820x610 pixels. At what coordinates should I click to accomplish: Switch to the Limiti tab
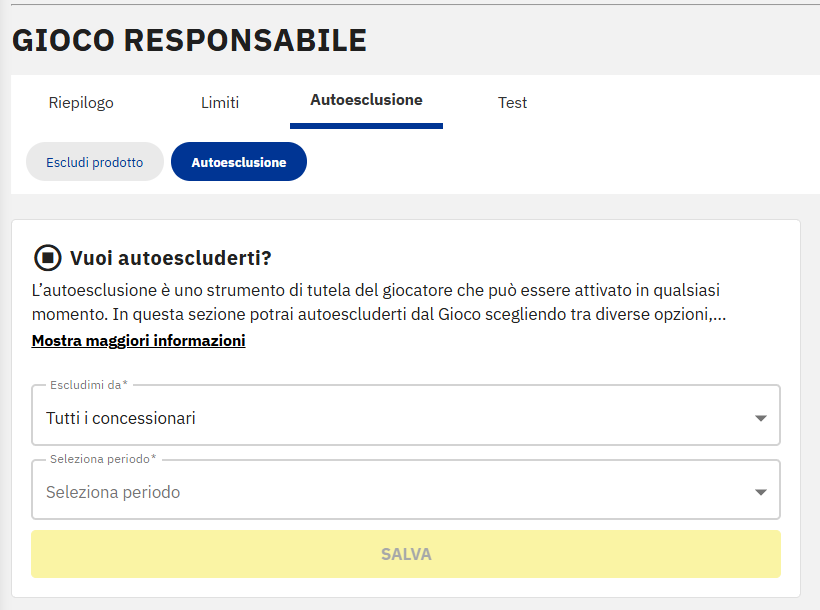220,102
